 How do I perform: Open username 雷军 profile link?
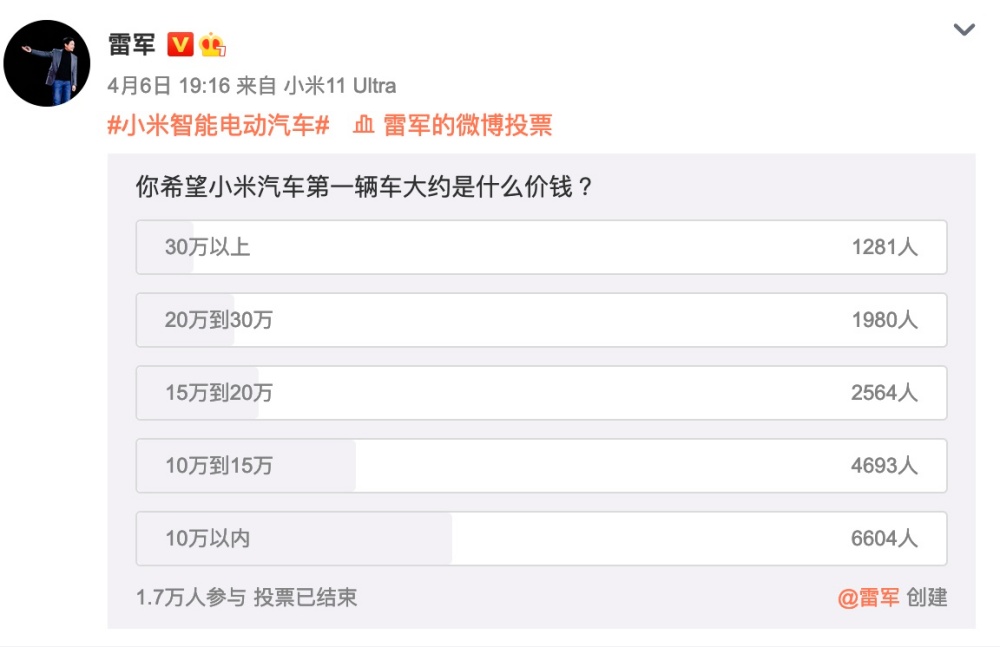tap(132, 45)
